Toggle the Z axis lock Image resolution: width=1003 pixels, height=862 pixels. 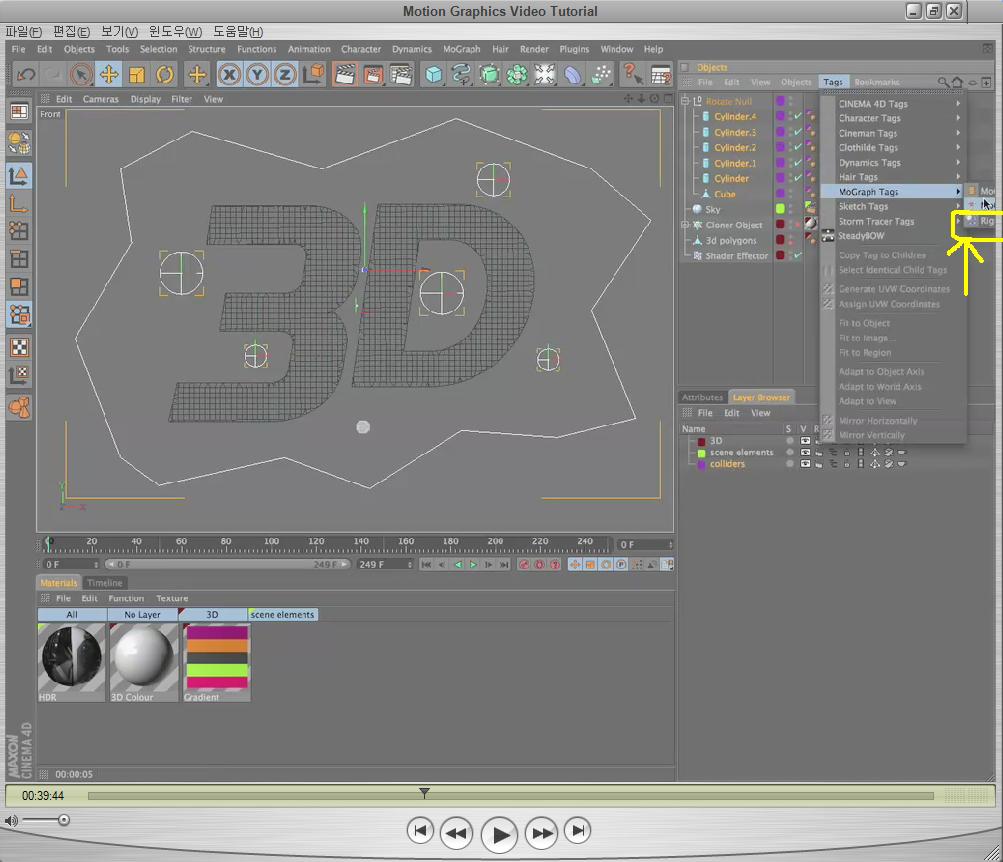tap(285, 75)
